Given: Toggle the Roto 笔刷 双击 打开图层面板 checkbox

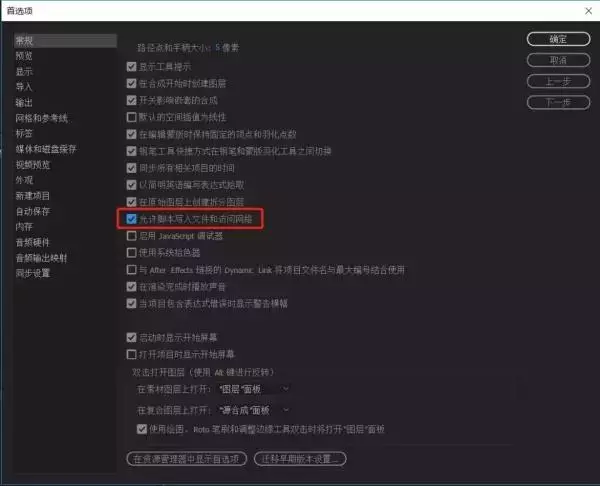Looking at the screenshot, I should click(142, 429).
